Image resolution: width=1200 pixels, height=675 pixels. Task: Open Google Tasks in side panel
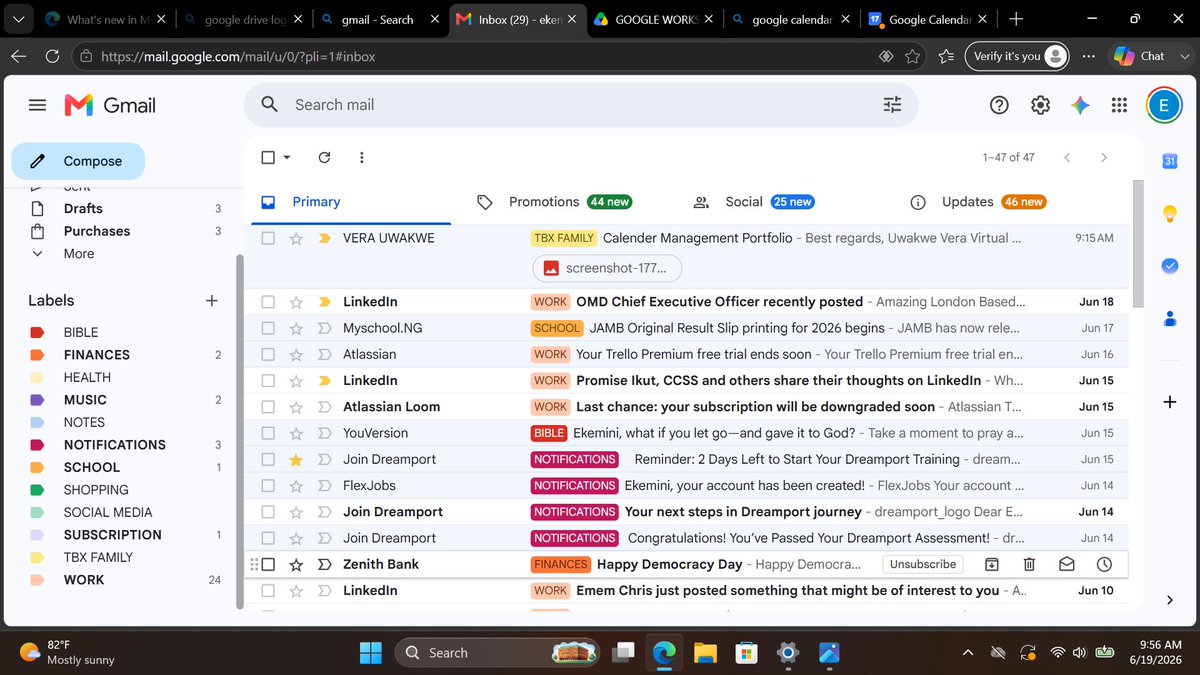click(1170, 265)
